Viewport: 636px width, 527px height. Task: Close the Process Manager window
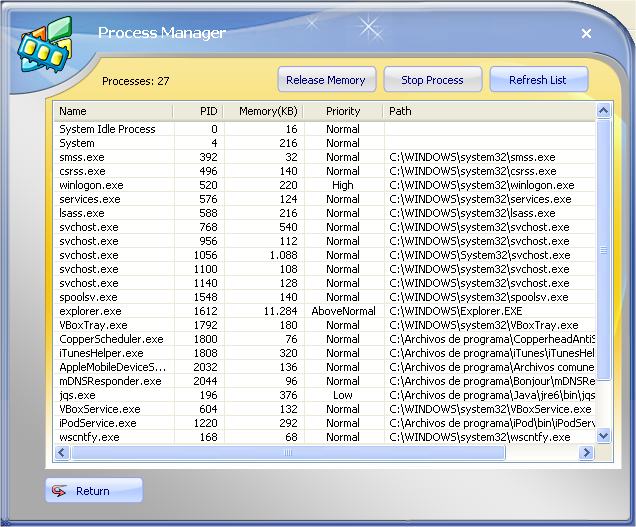coord(586,33)
